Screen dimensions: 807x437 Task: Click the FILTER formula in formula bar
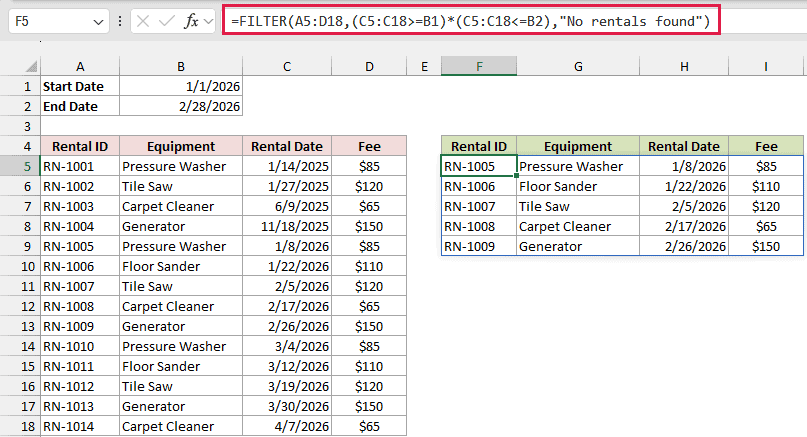click(x=470, y=21)
